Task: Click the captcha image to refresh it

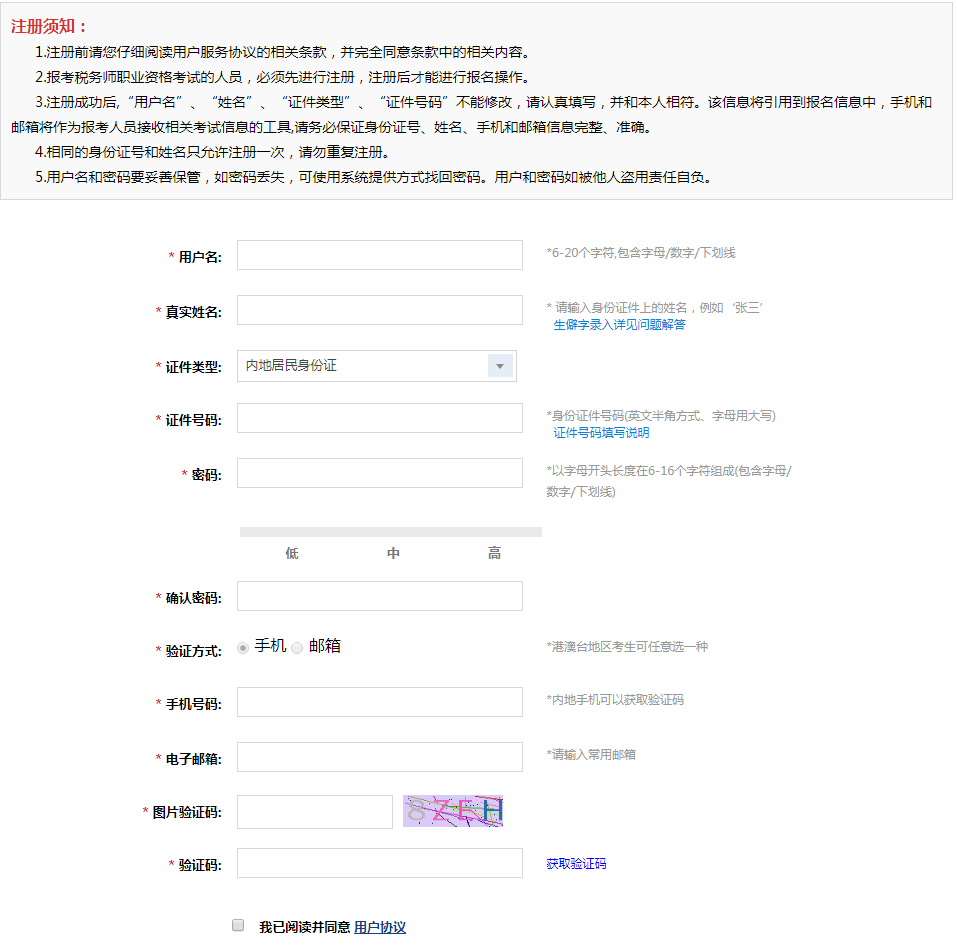Action: [451, 811]
